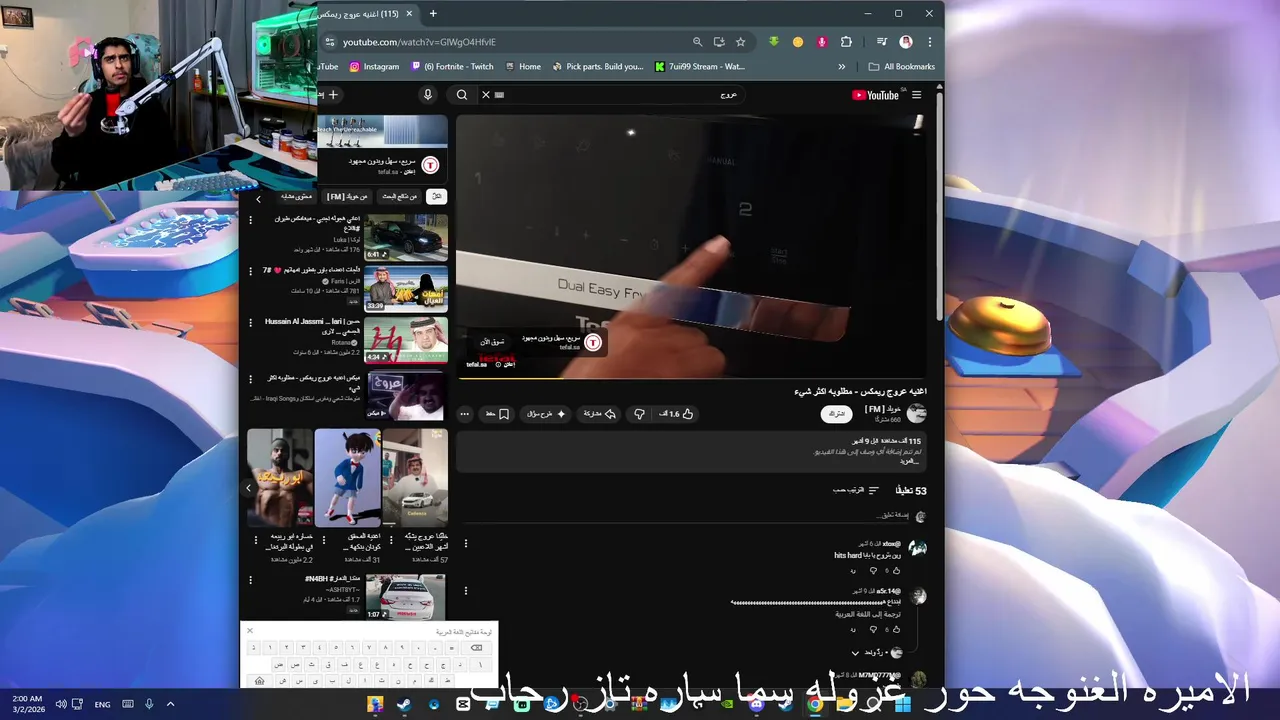Screen dimensions: 1280x720
Task: Click the yellow circle extension icon
Action: 797,42
